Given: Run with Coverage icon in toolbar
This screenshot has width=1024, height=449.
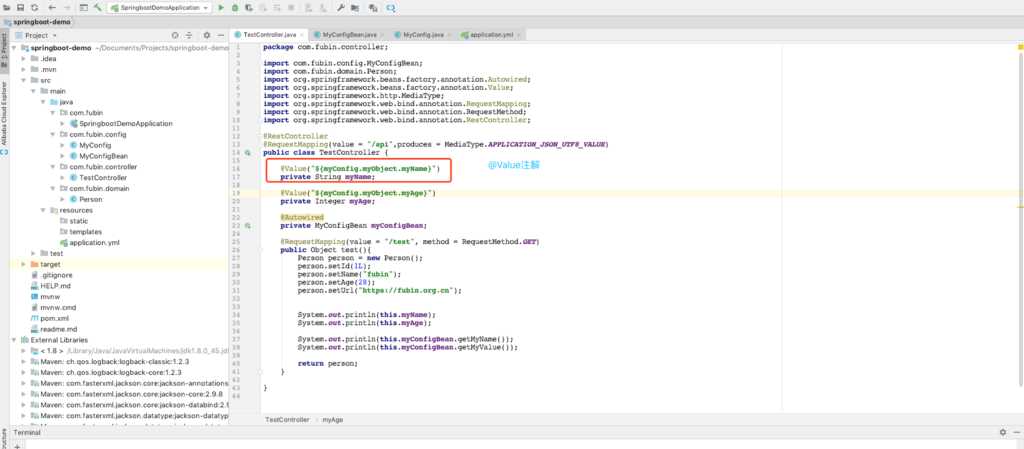Looking at the screenshot, I should tap(249, 8).
